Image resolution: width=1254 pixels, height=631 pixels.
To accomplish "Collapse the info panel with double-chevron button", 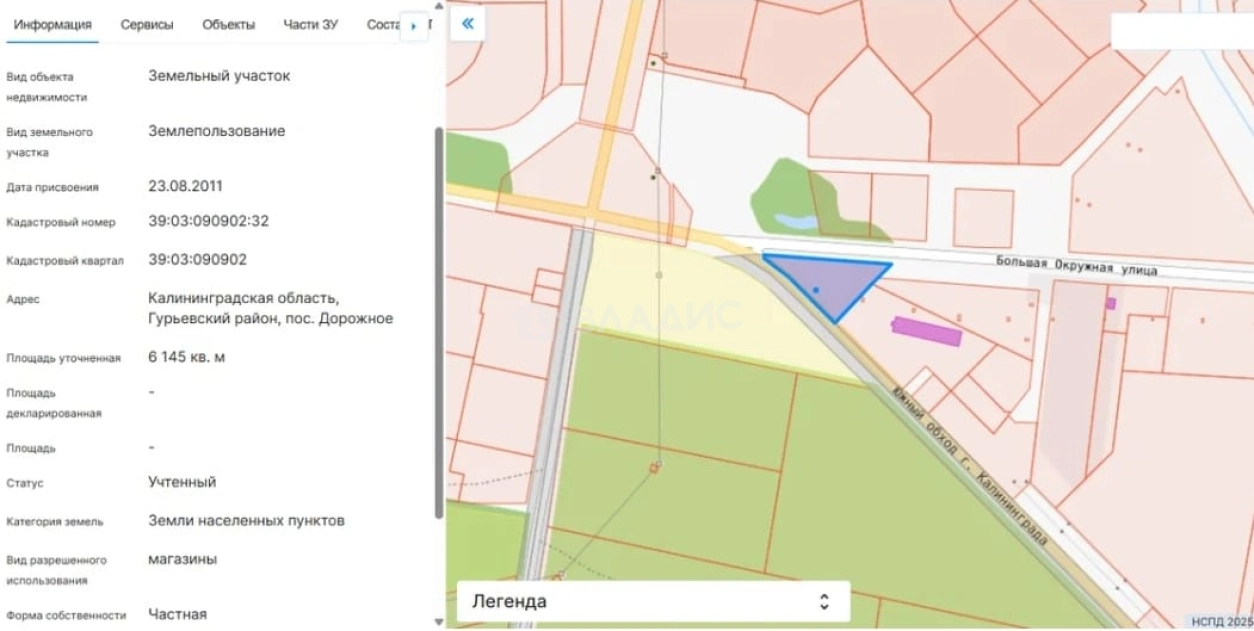I will pos(467,25).
